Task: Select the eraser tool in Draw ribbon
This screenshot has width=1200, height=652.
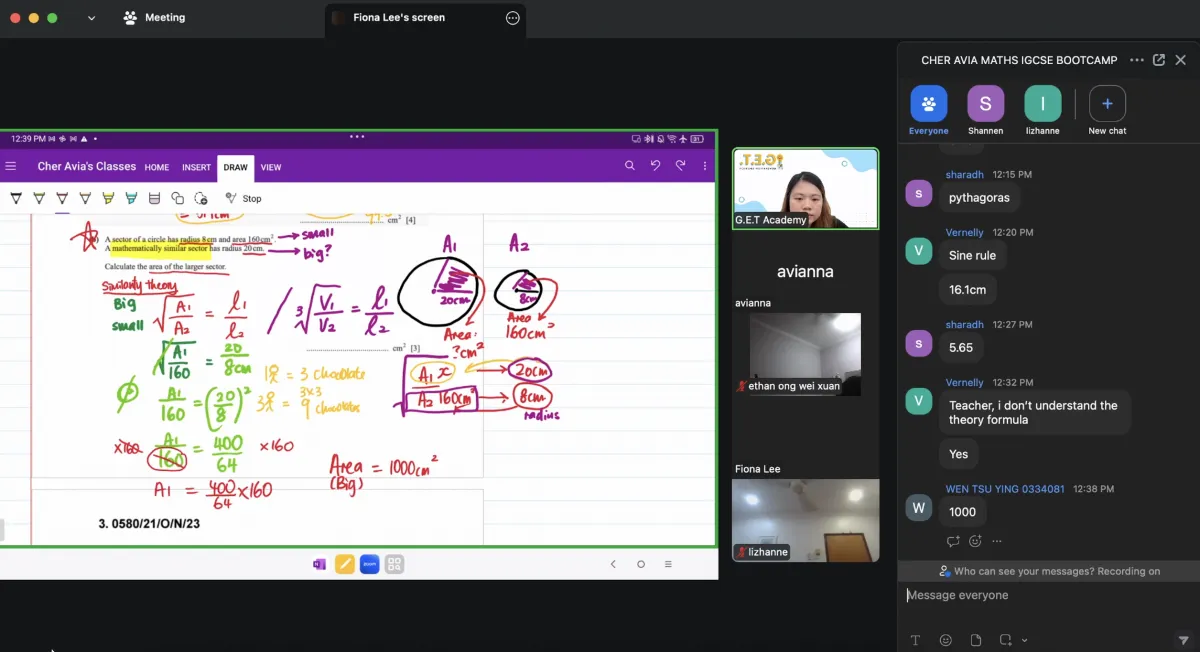Action: pos(154,198)
